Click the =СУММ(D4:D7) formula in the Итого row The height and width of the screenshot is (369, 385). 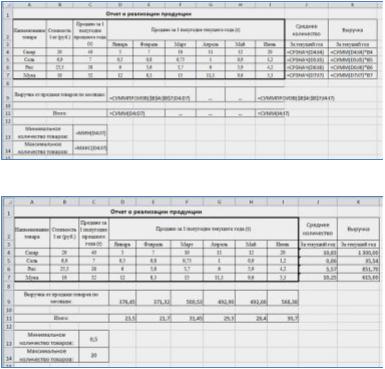[x=136, y=114]
